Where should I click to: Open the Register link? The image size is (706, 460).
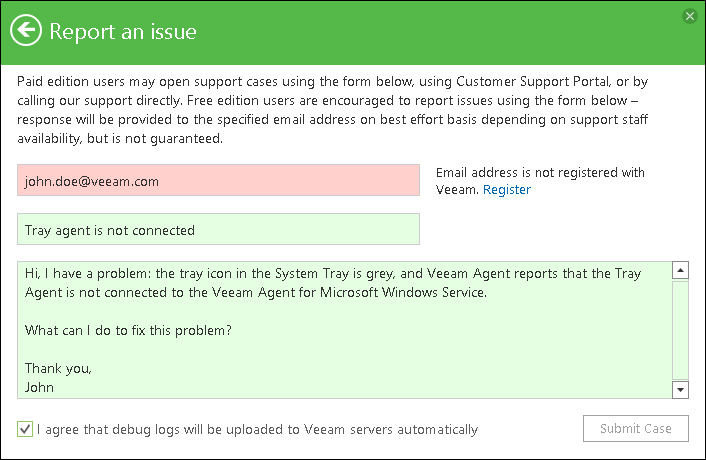(507, 190)
